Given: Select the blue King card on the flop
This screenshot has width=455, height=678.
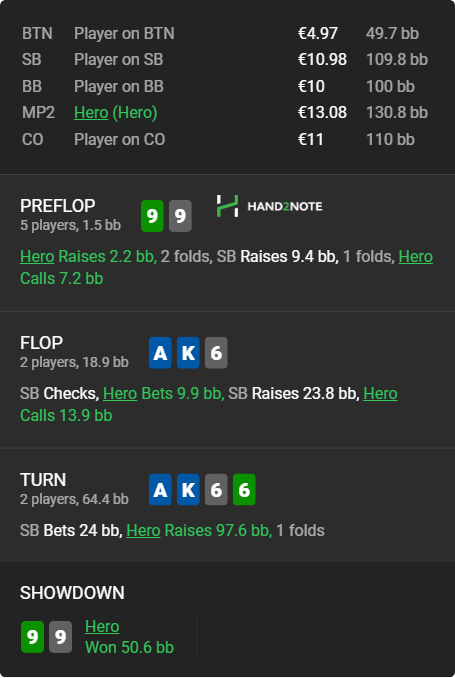Looking at the screenshot, I should tap(188, 353).
